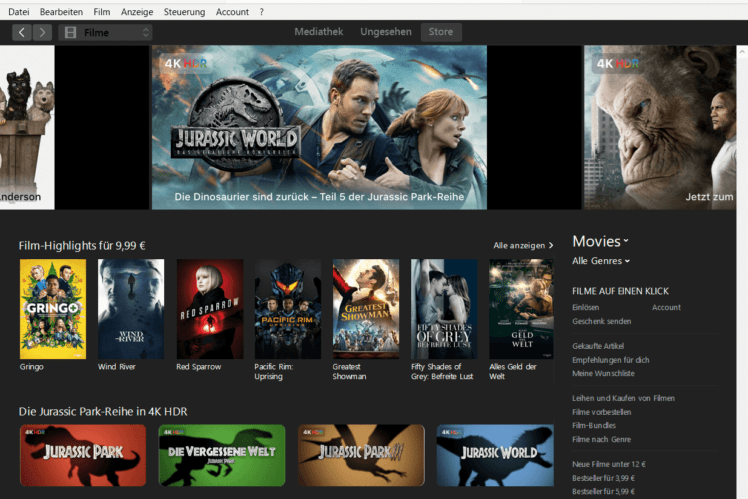748x499 pixels.
Task: Click the Gringo title text
Action: tap(31, 367)
